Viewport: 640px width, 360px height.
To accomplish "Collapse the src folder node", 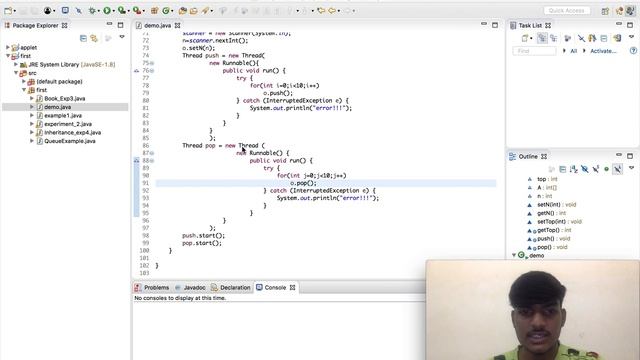I will (x=16, y=73).
